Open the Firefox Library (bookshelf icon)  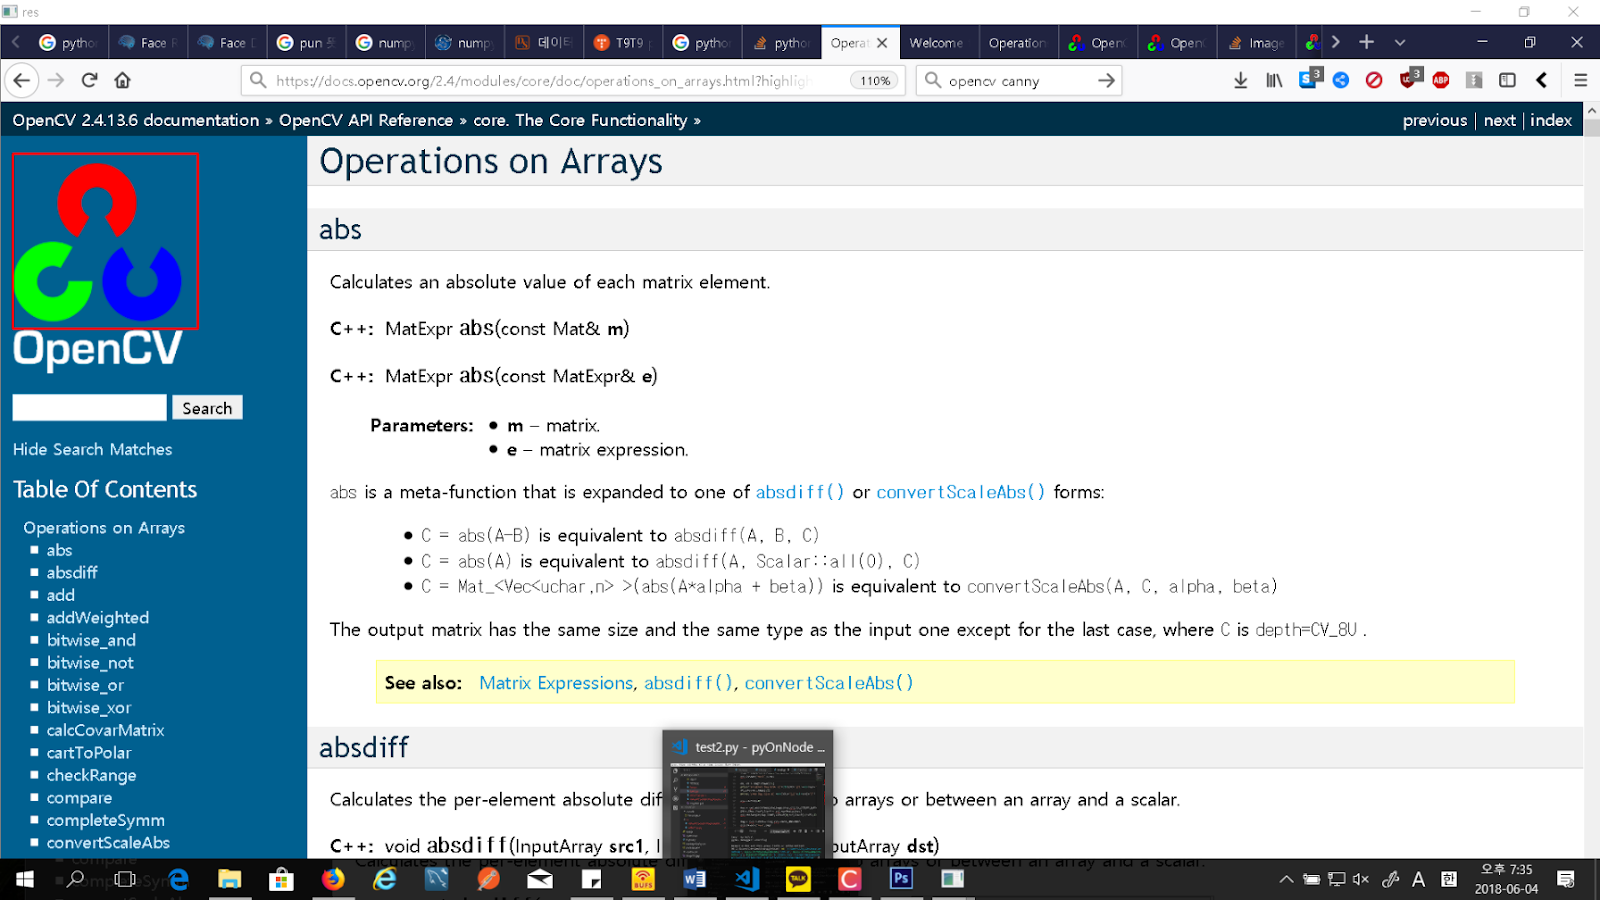click(1273, 80)
